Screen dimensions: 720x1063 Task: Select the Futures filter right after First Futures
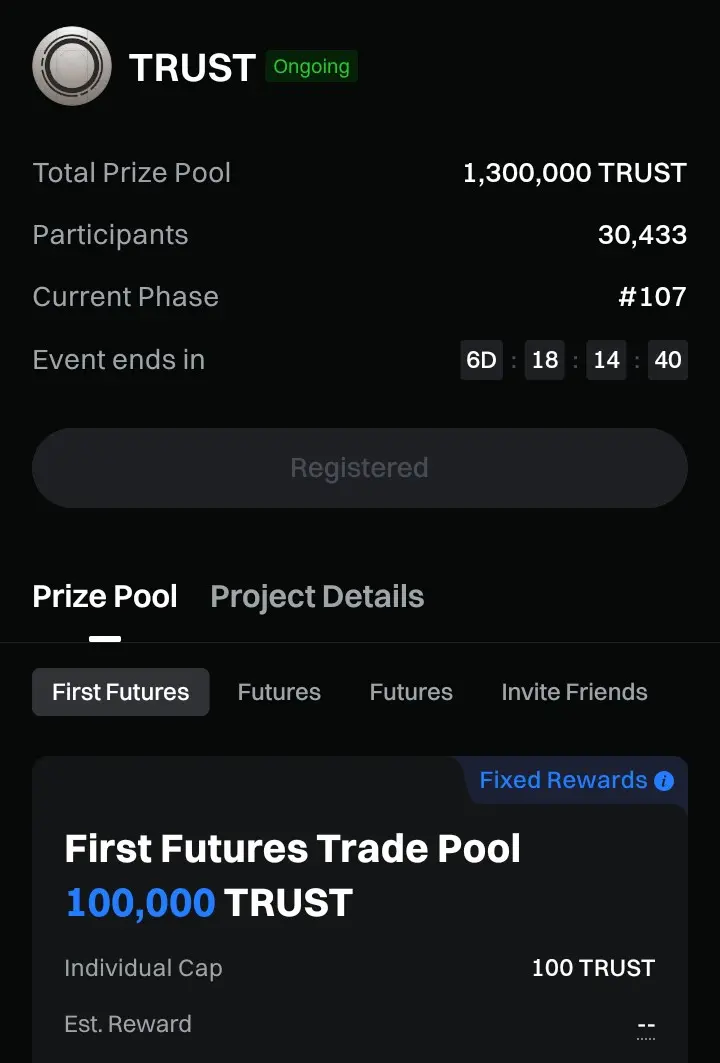(x=279, y=692)
